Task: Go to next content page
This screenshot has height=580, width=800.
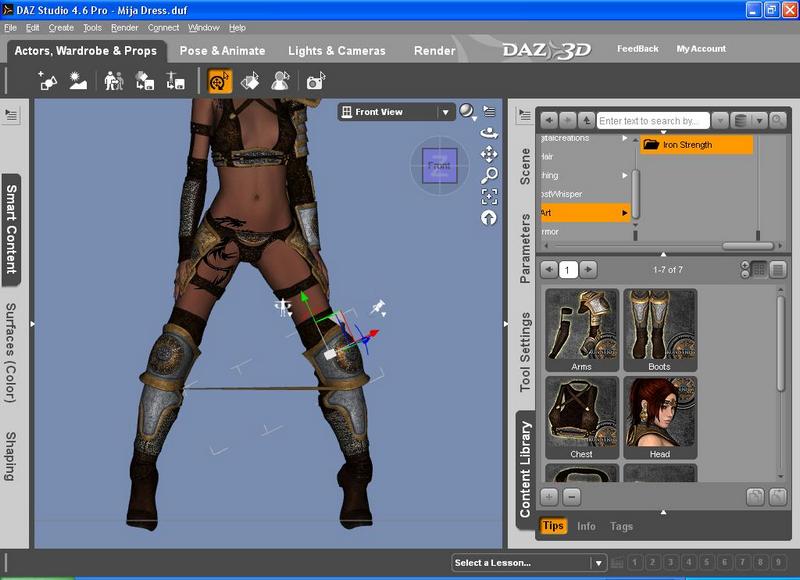Action: [x=588, y=269]
